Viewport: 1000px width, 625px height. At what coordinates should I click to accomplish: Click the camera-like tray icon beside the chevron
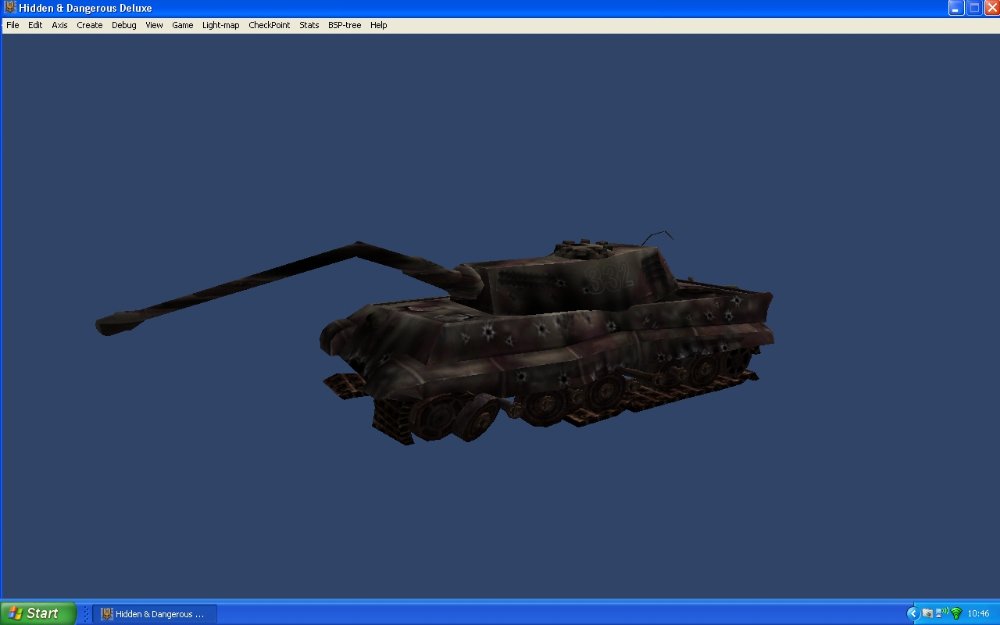click(x=927, y=614)
